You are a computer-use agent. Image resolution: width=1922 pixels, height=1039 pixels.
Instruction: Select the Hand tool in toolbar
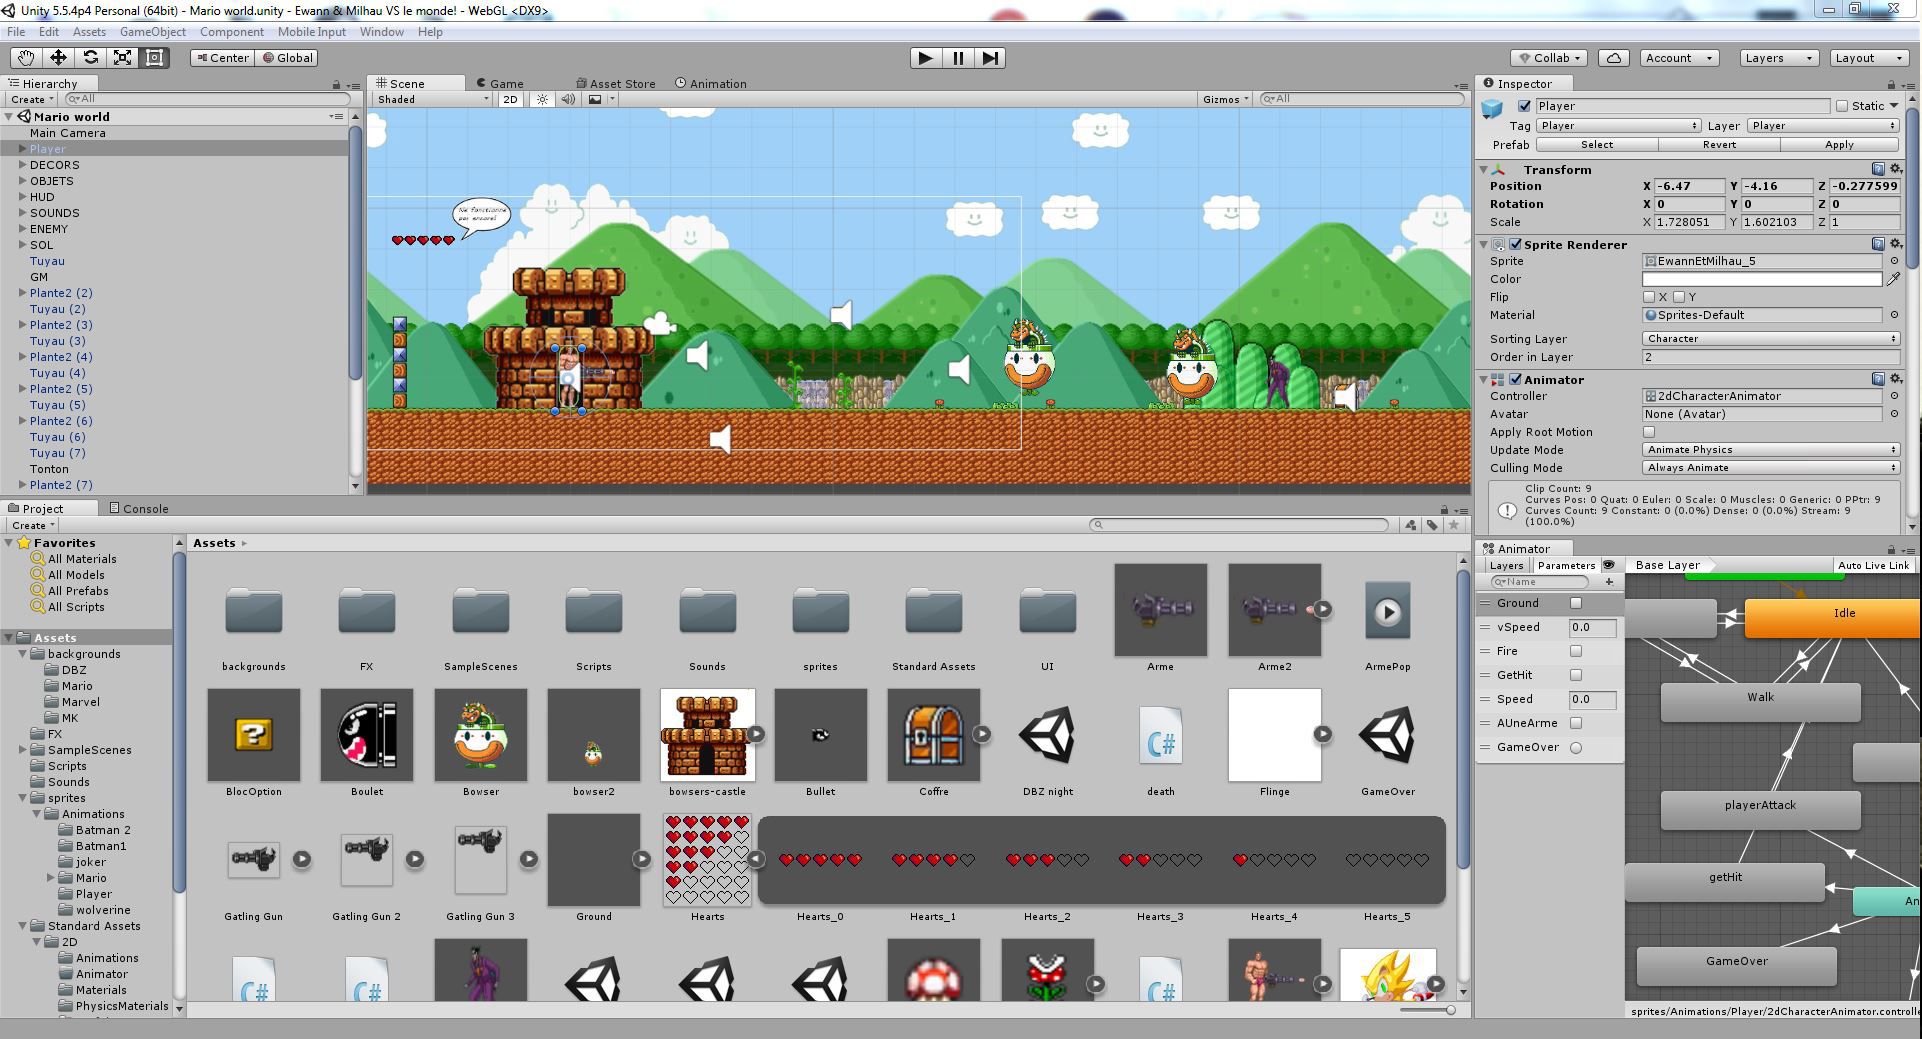click(x=26, y=58)
